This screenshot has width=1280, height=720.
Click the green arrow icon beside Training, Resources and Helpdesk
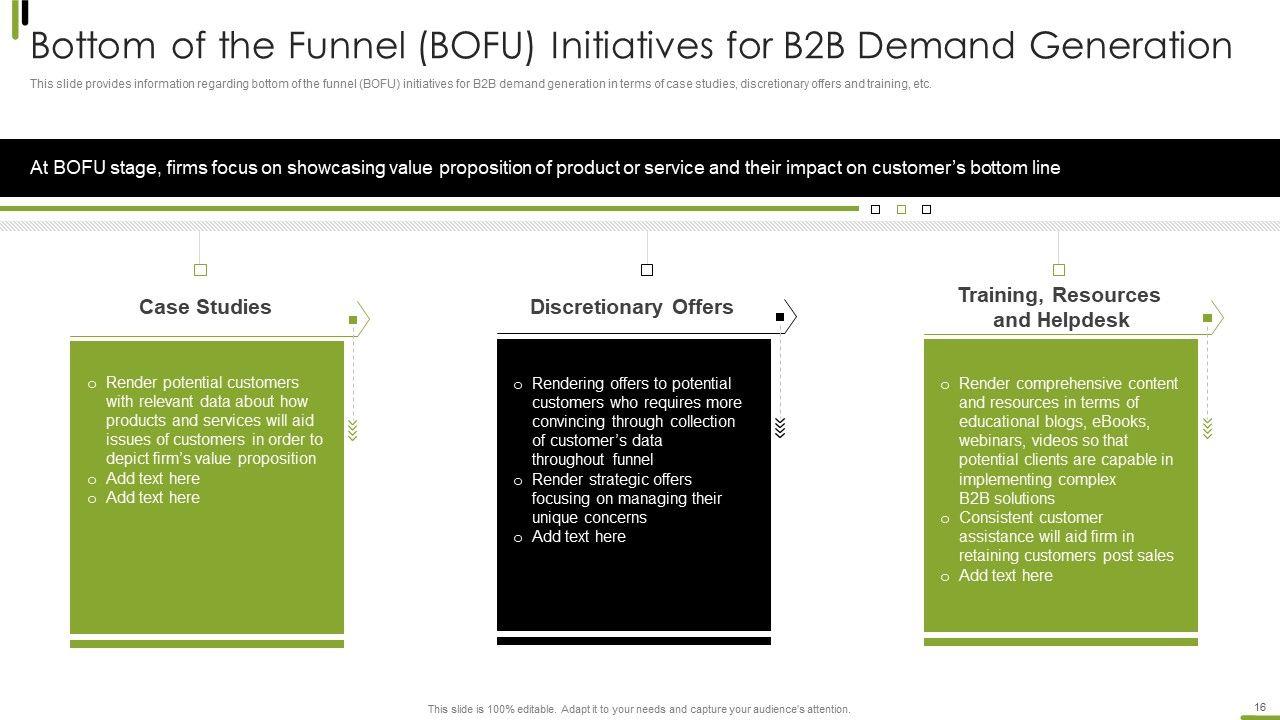click(x=1213, y=318)
